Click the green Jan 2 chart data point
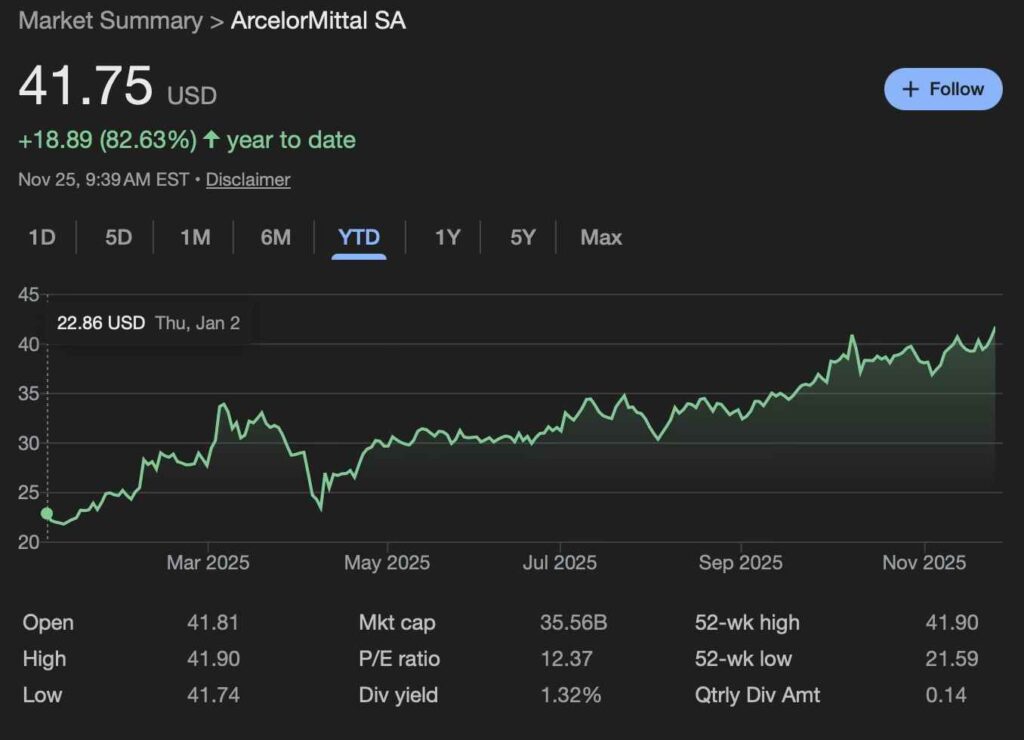This screenshot has width=1024, height=740. click(x=46, y=514)
